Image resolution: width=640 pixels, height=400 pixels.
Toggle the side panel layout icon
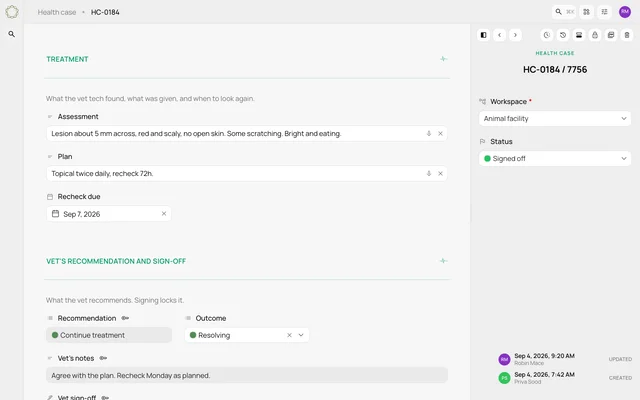coord(483,35)
